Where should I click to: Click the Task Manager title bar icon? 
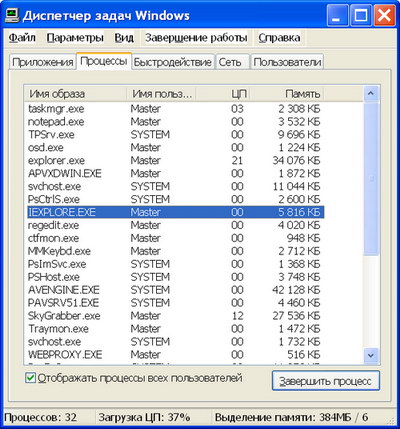pos(12,16)
